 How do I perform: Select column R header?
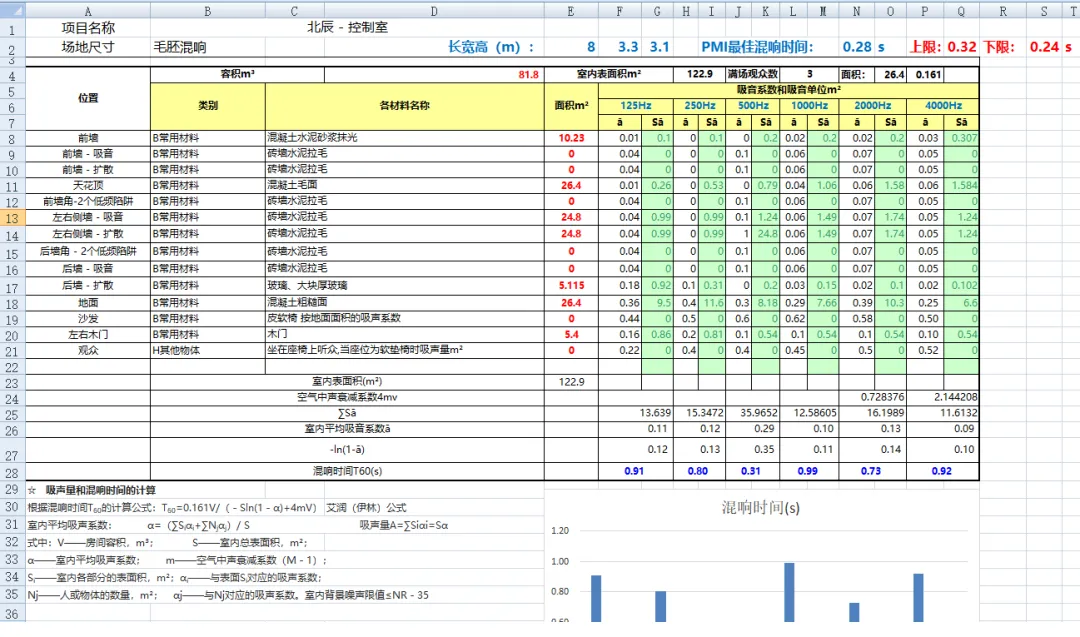tap(1003, 11)
